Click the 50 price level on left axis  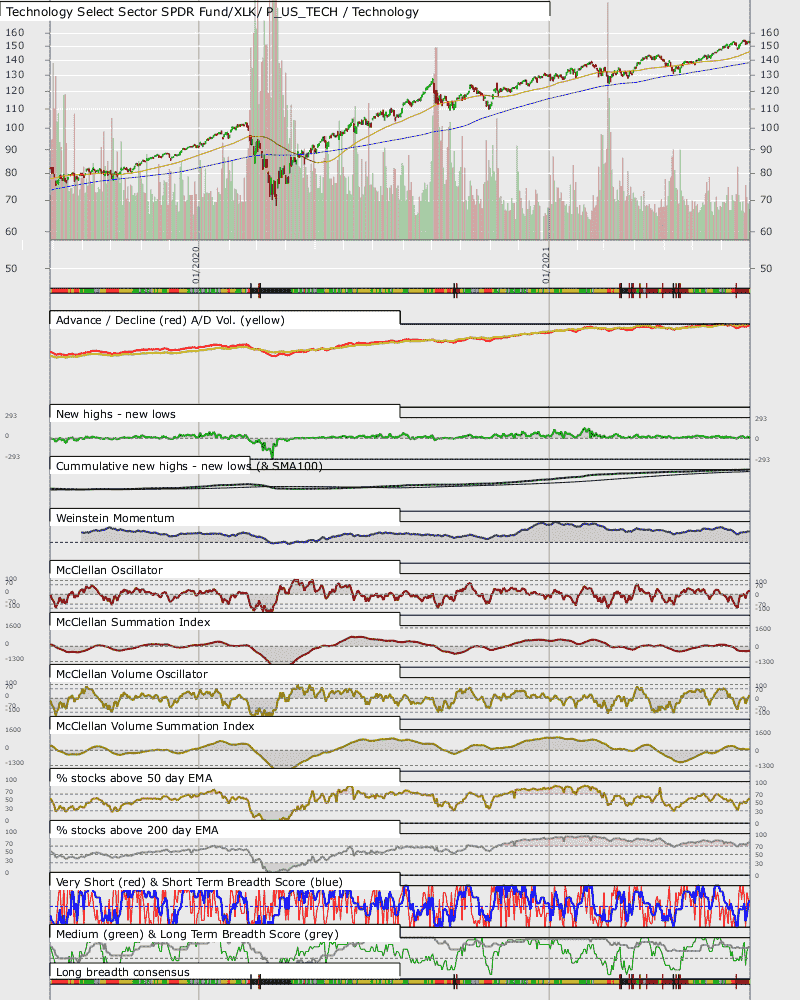point(11,268)
